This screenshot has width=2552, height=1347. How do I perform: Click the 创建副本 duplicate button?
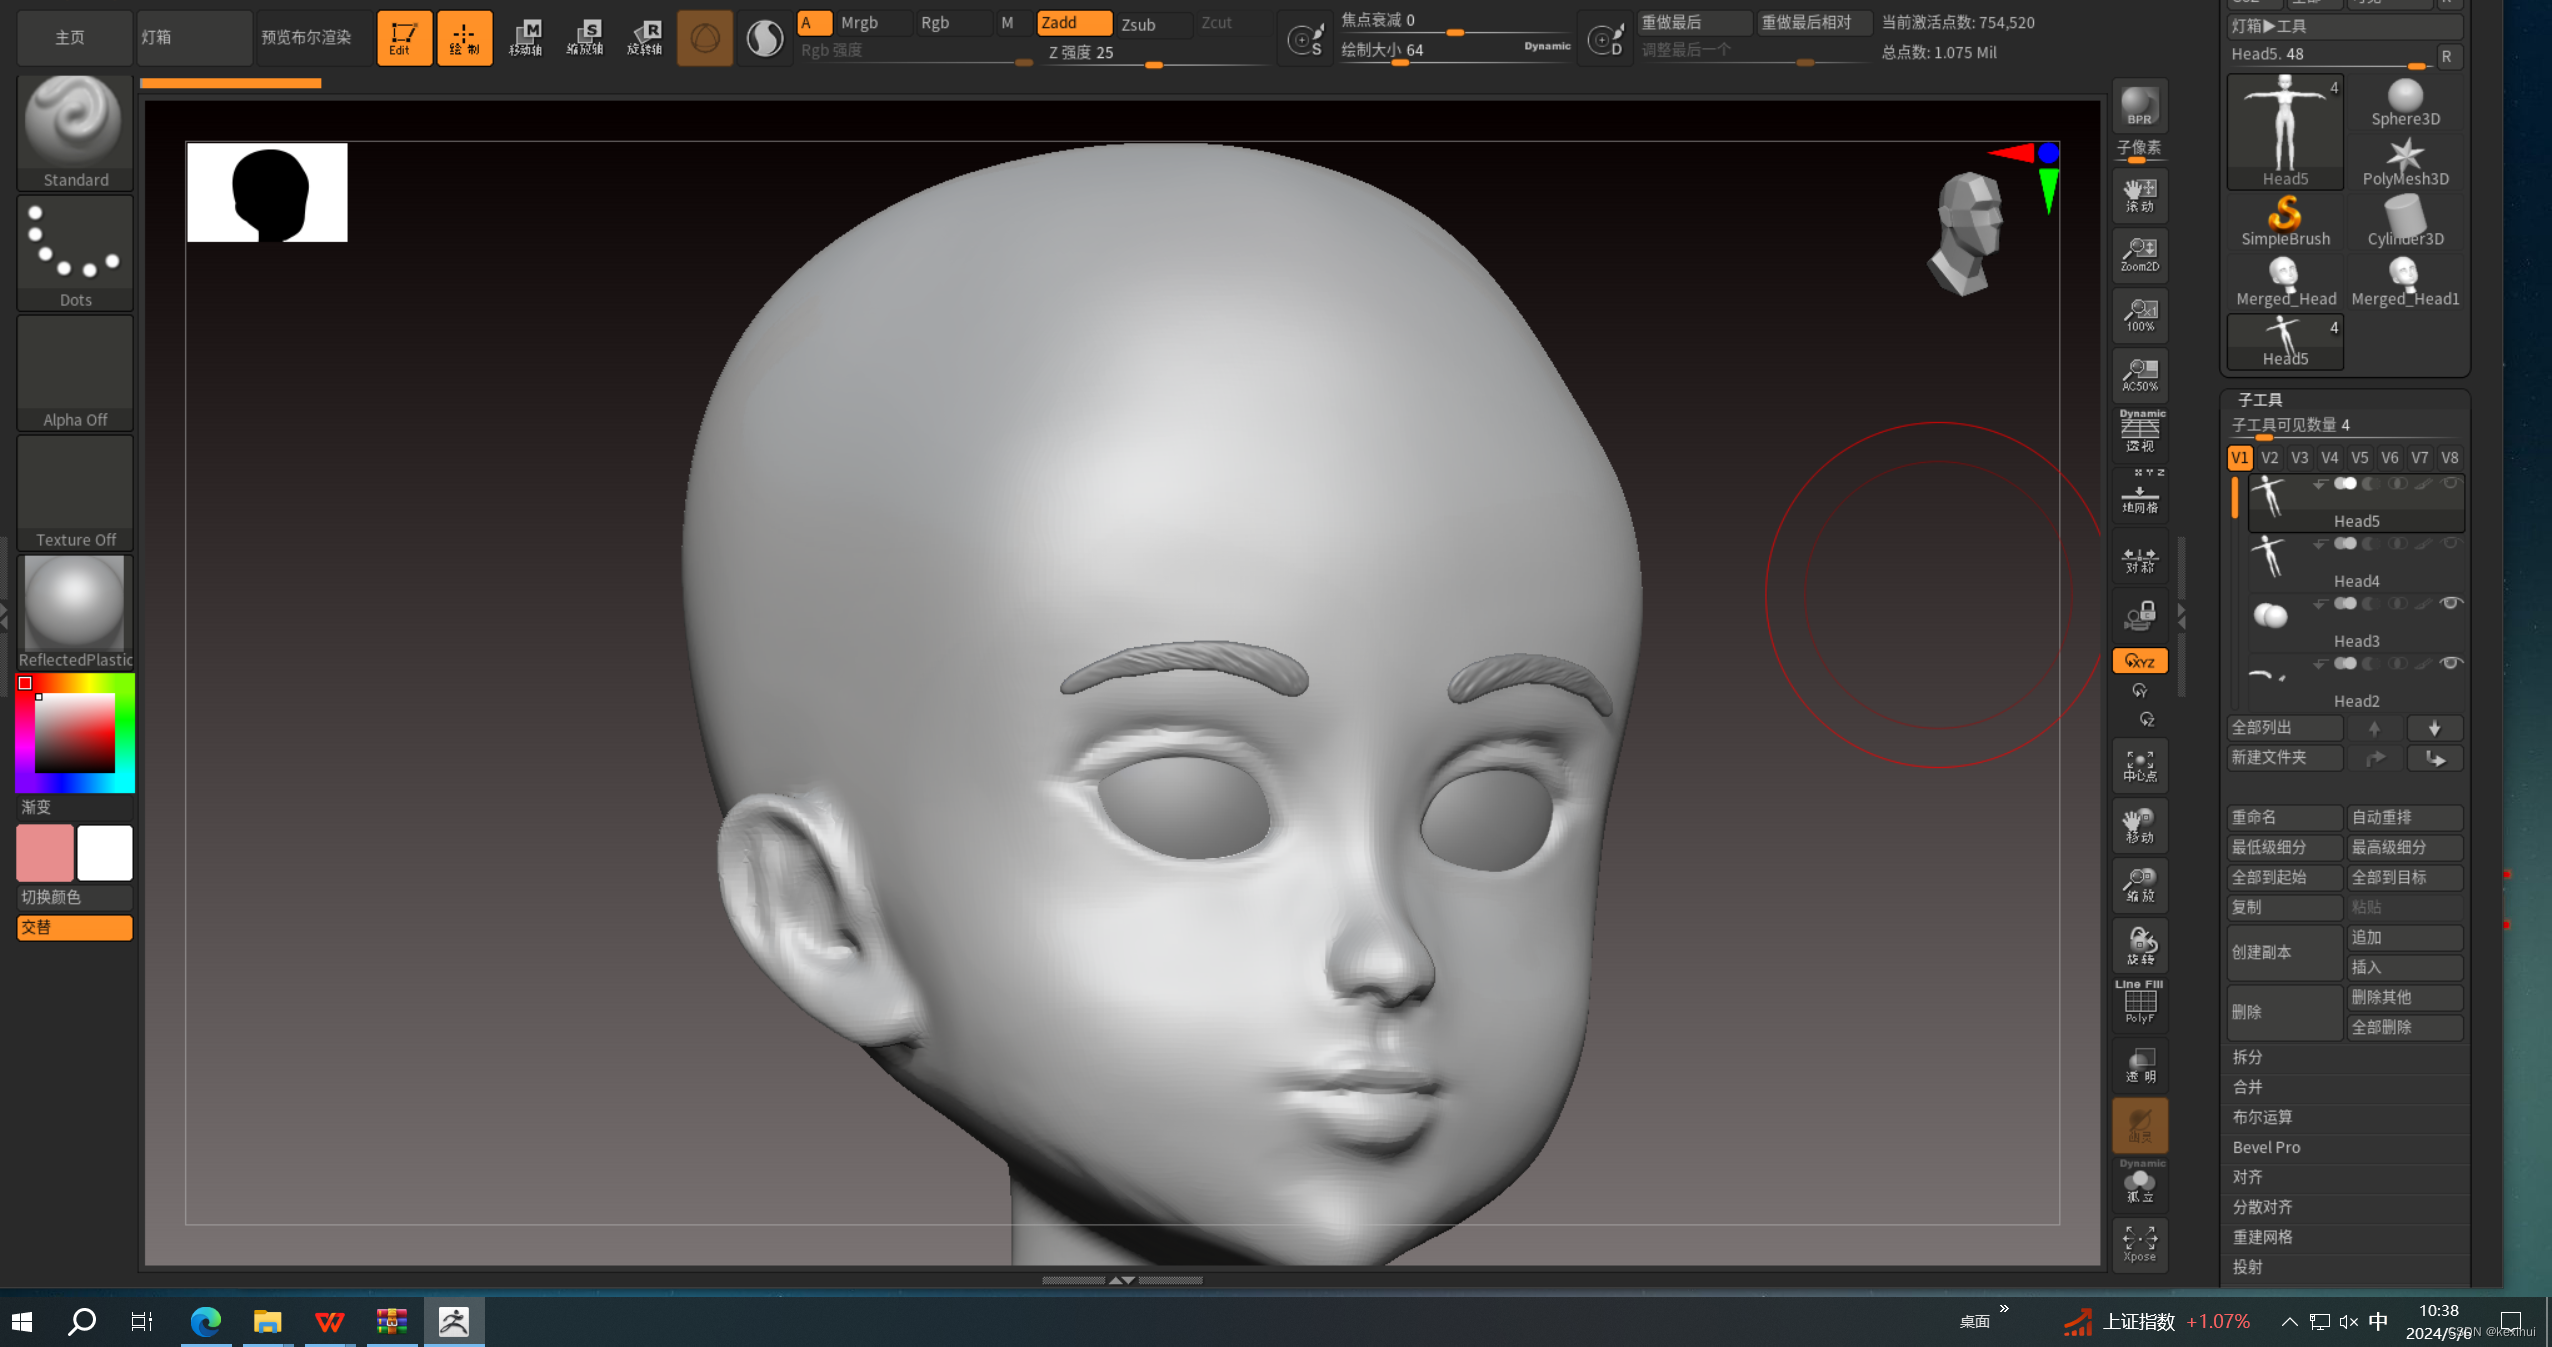coord(2284,952)
